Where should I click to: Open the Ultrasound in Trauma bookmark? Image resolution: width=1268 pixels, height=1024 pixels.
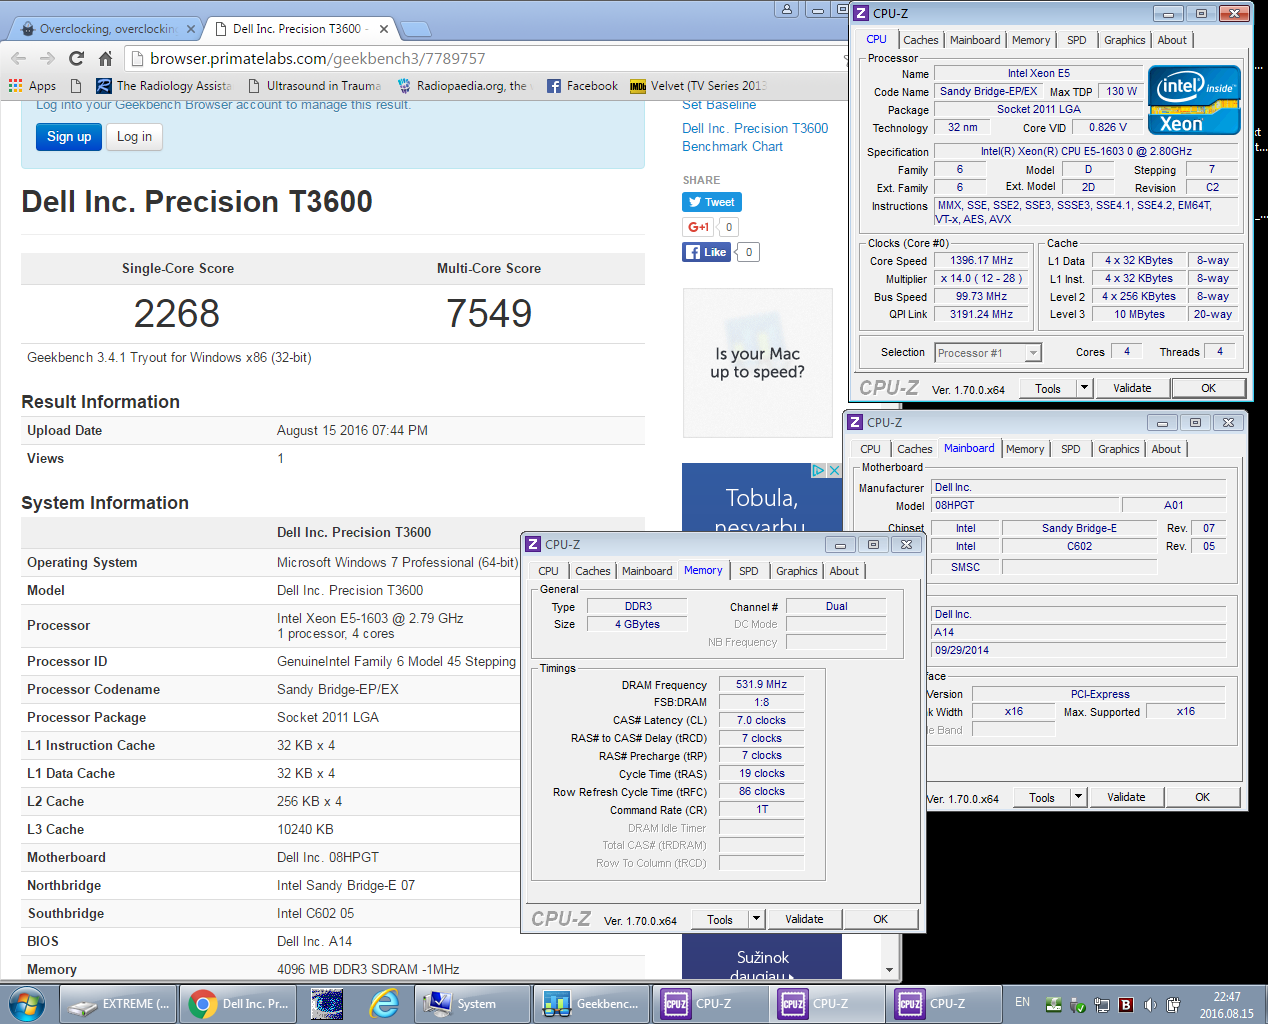tap(314, 86)
